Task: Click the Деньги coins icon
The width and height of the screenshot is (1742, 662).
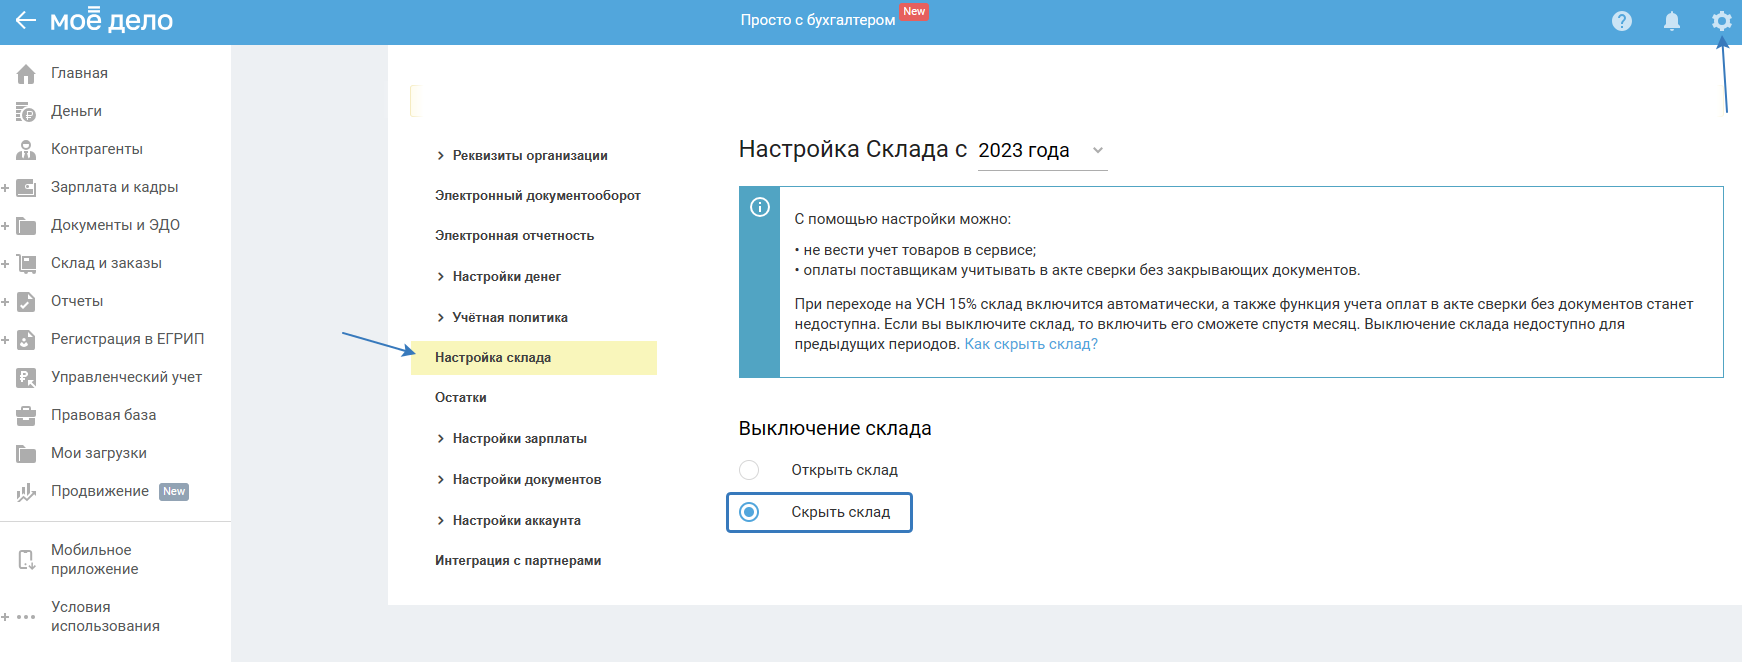Action: coord(26,111)
